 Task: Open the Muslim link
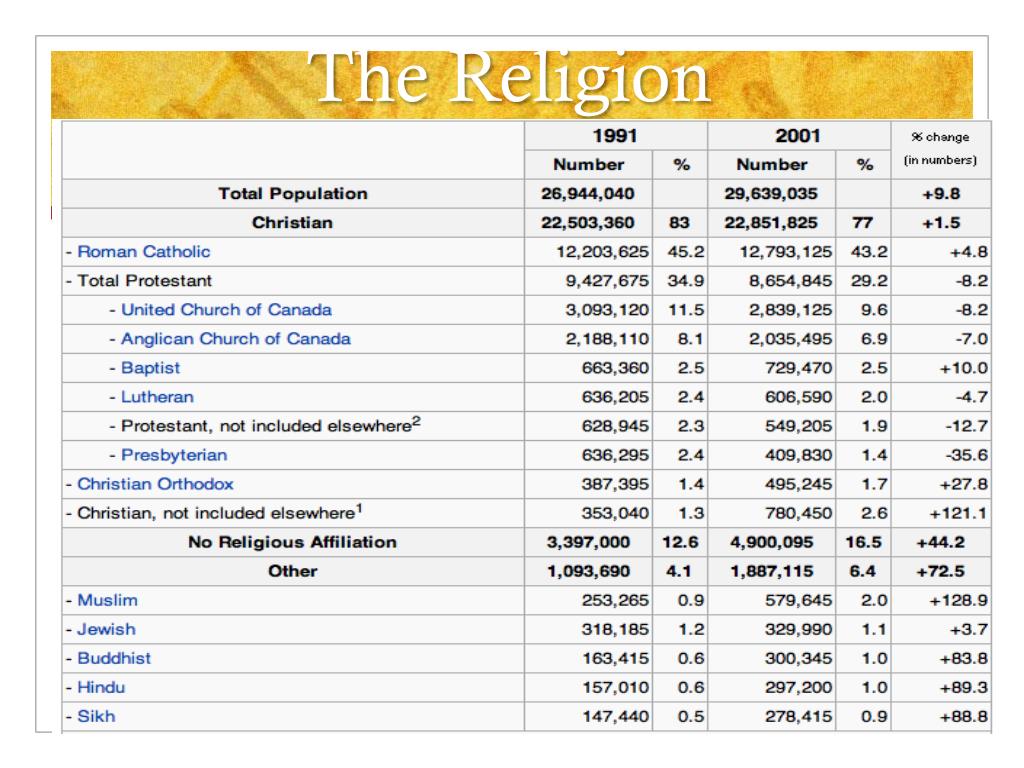(x=108, y=600)
